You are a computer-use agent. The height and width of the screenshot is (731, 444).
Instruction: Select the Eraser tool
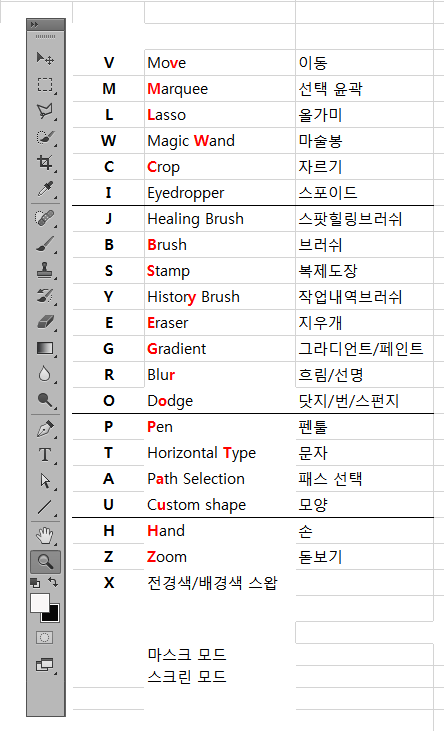(x=45, y=322)
